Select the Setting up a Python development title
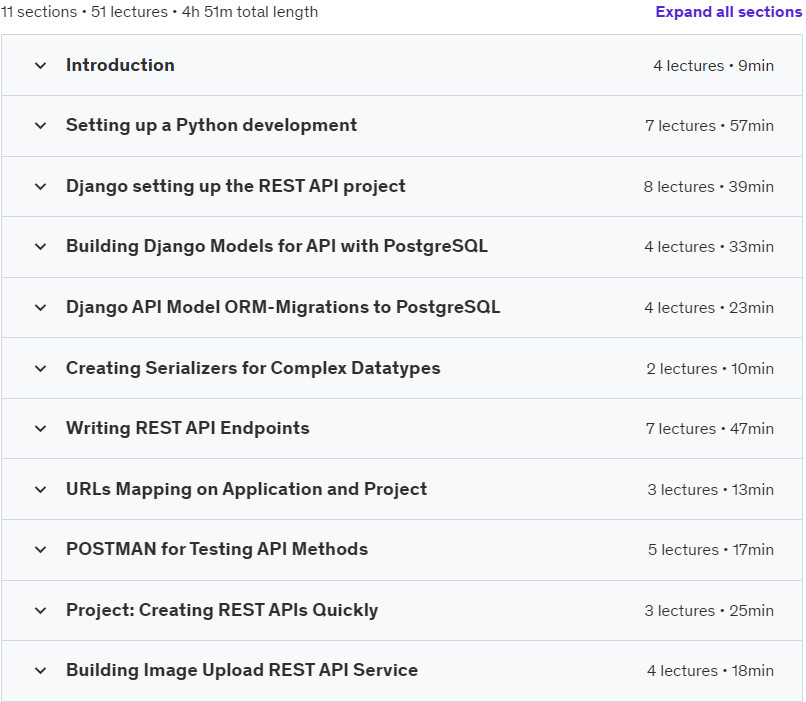806x702 pixels. (211, 125)
